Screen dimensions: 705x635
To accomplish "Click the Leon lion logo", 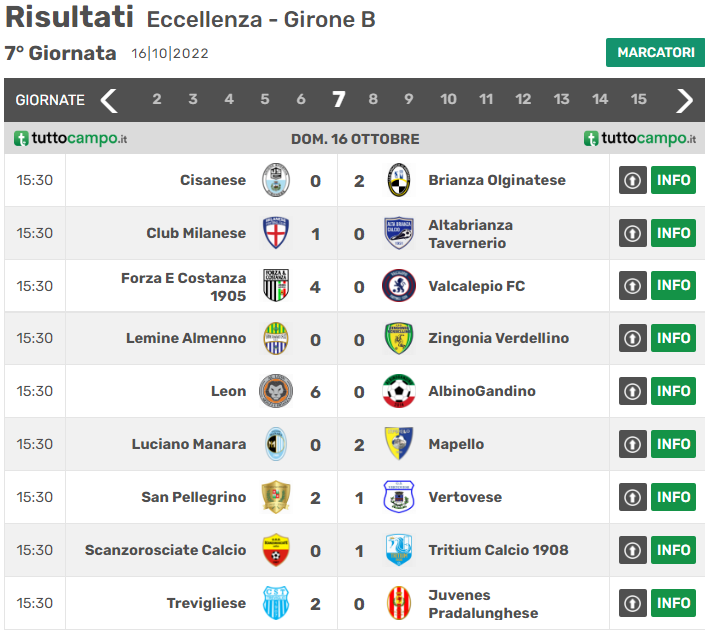I will coord(276,391).
